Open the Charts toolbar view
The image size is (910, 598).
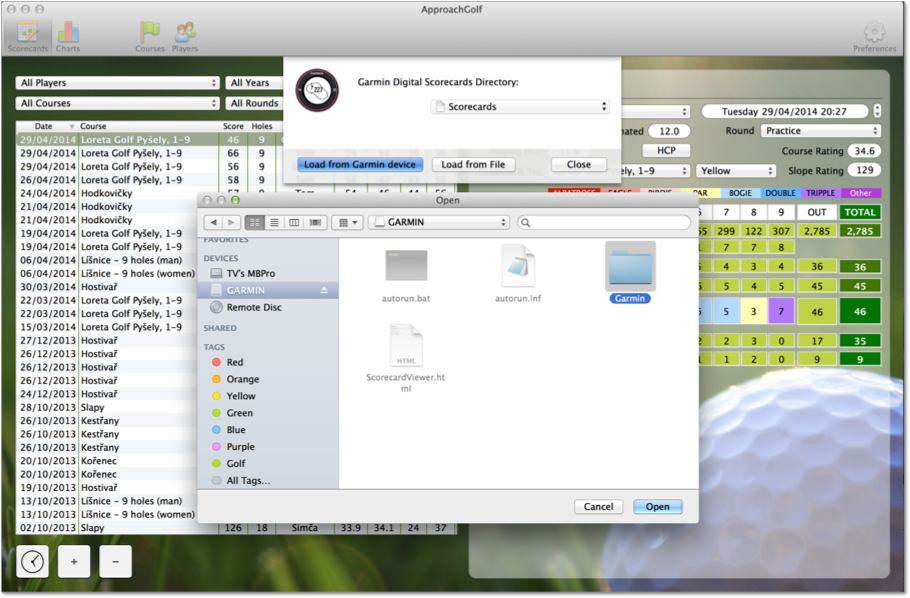68,37
